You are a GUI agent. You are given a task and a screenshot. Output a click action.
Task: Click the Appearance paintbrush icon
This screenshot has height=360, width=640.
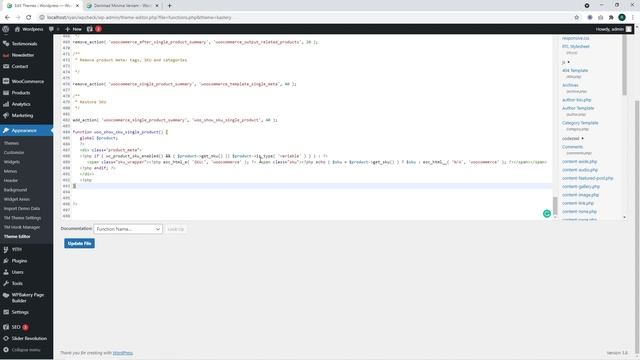pyautogui.click(x=6, y=131)
